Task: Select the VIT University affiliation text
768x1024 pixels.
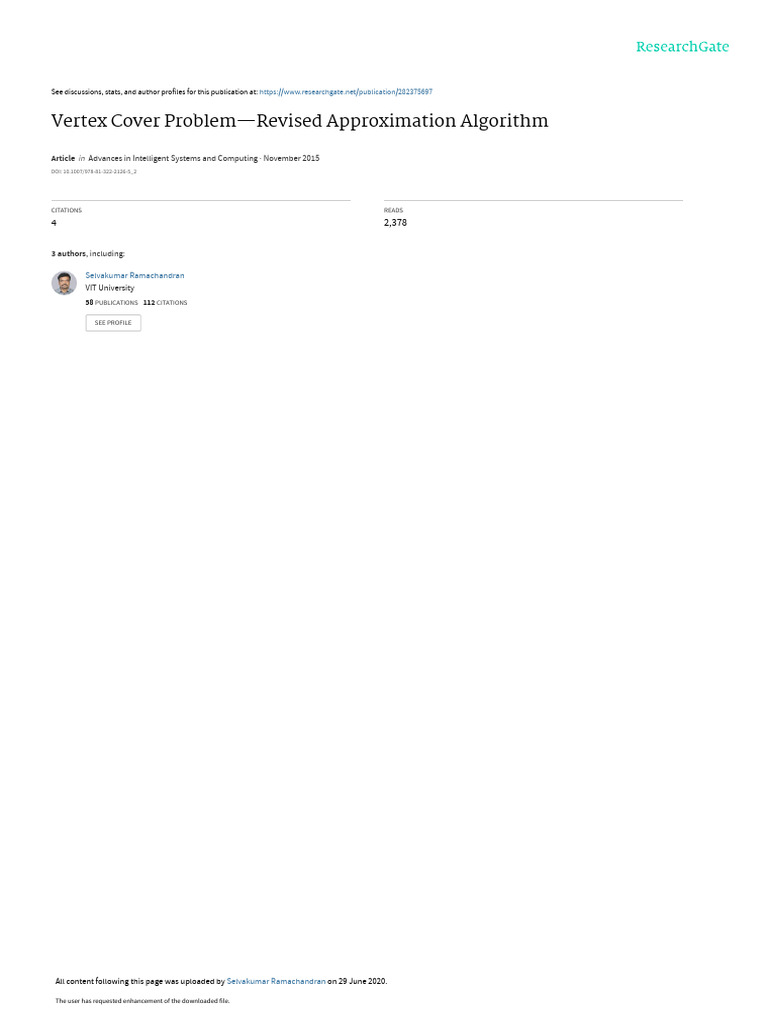Action: pos(110,288)
